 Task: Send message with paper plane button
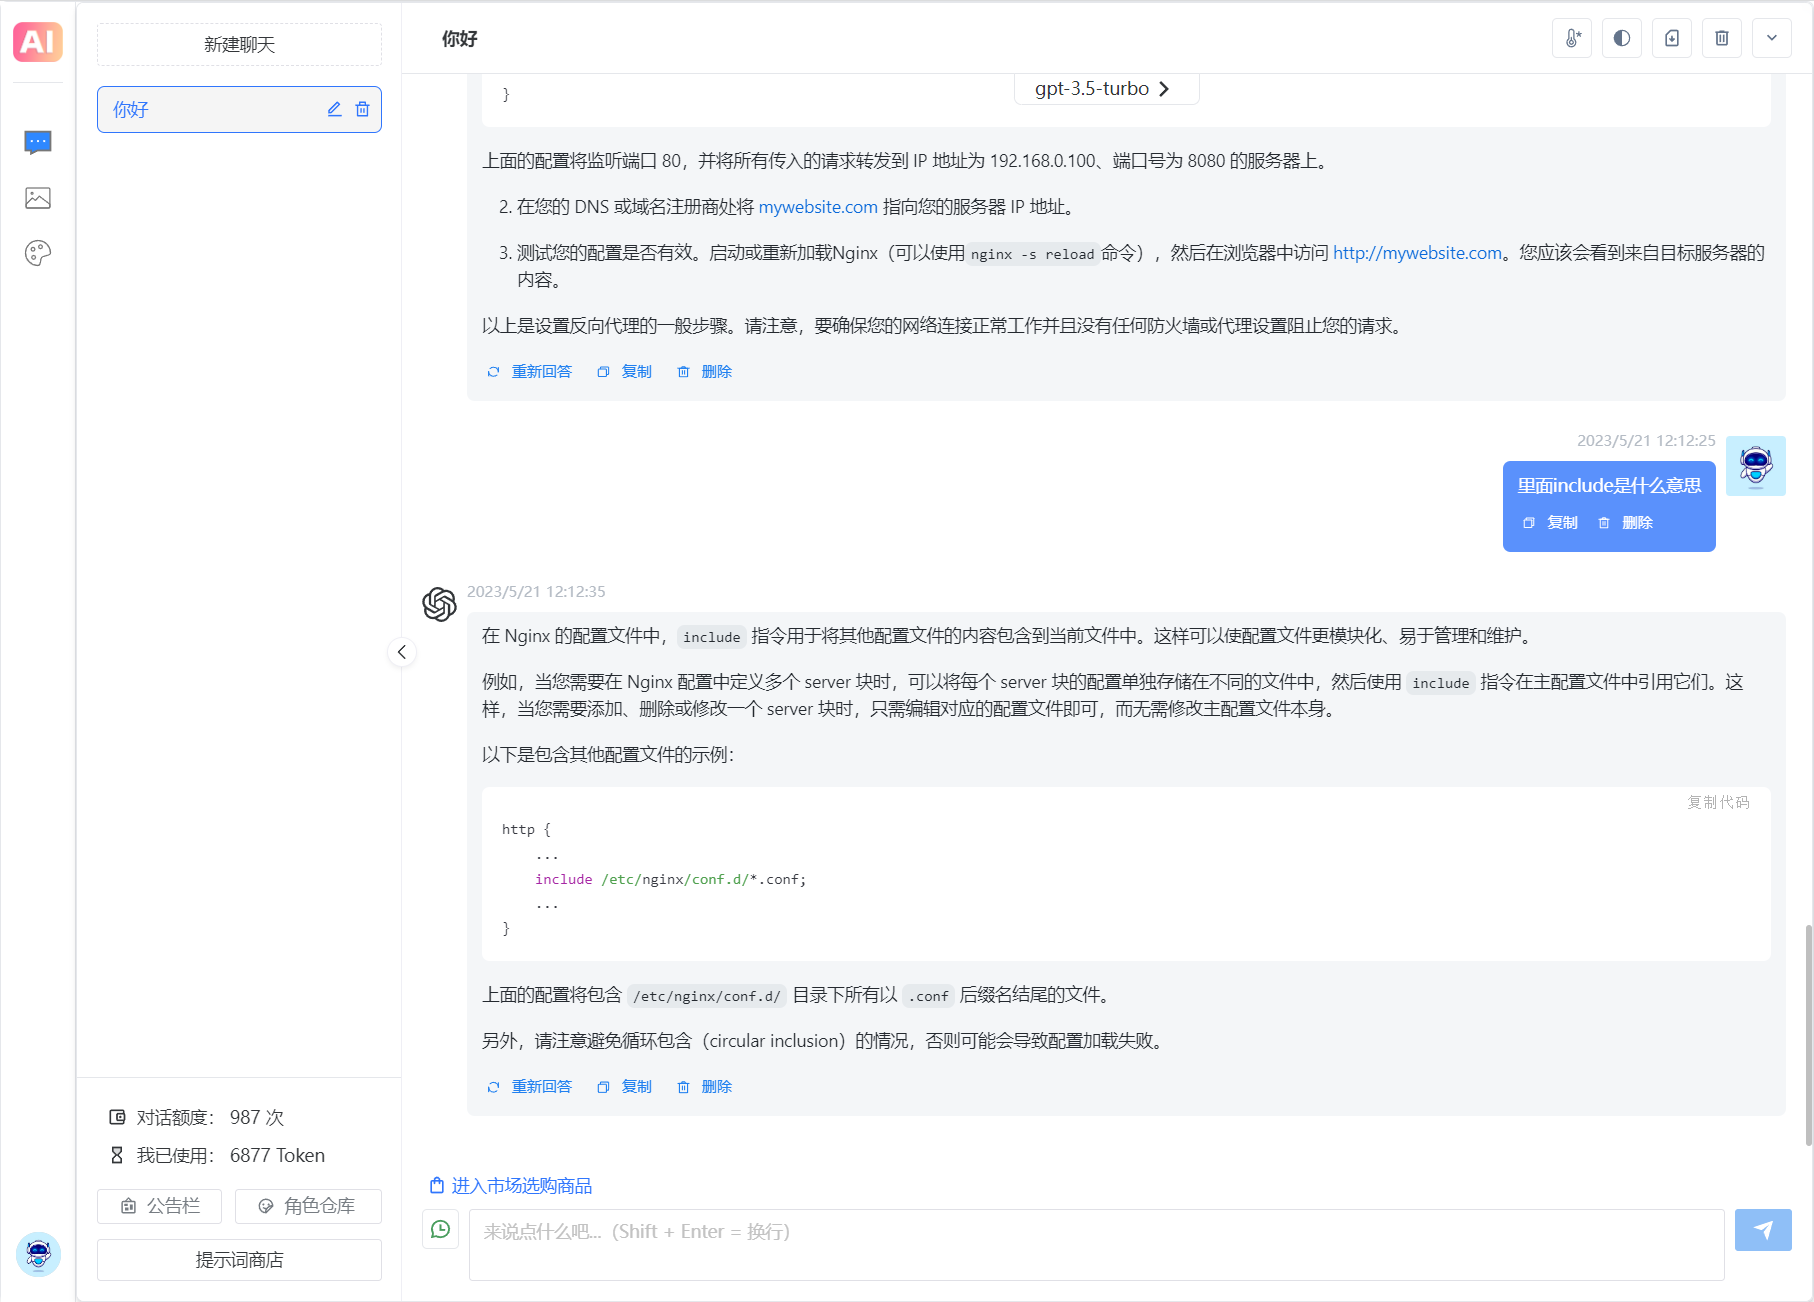pos(1763,1230)
